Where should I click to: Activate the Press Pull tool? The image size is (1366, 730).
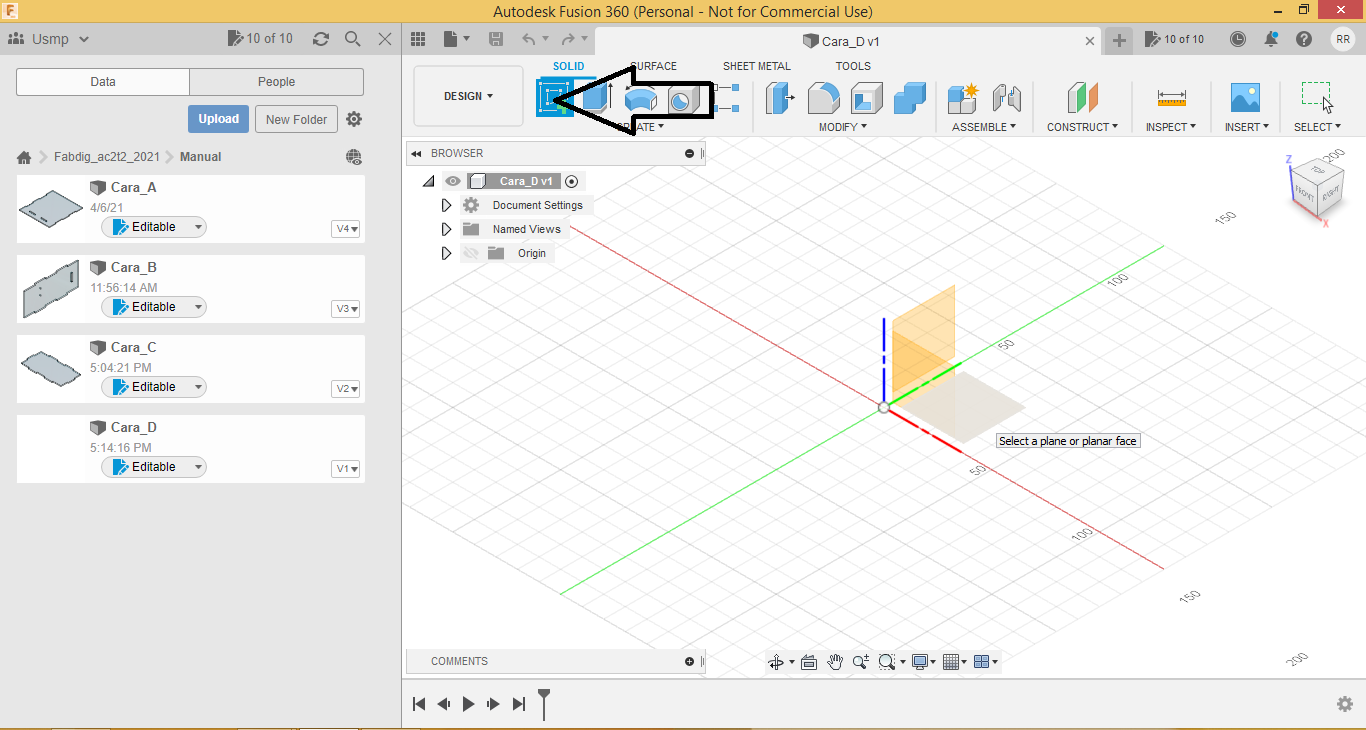pos(780,98)
